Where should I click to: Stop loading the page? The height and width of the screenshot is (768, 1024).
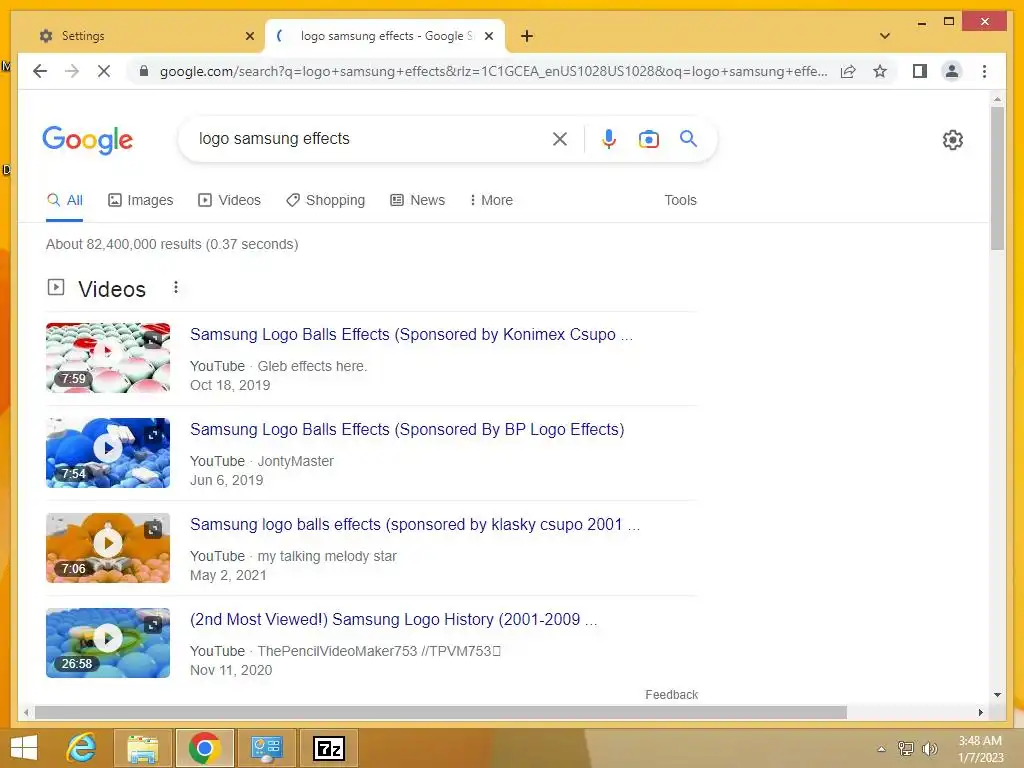[x=104, y=71]
